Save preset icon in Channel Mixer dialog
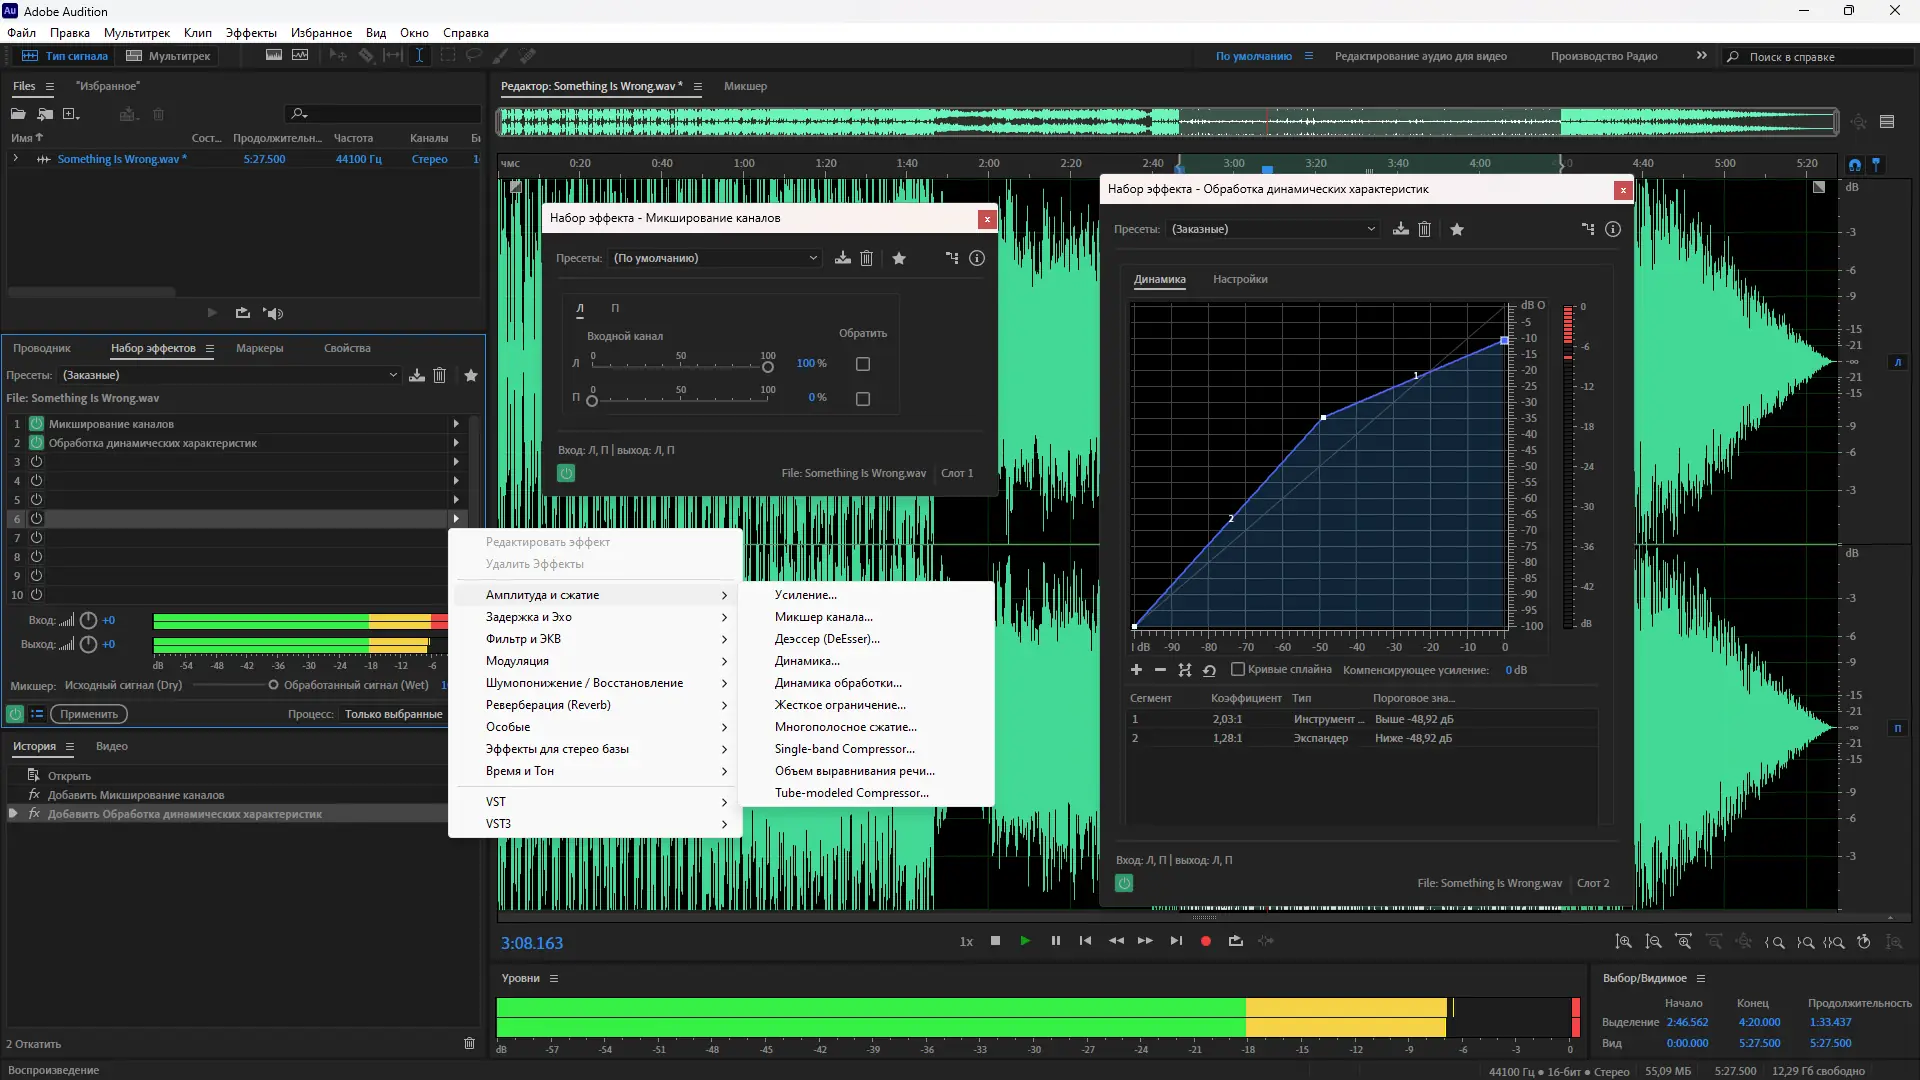This screenshot has height=1080, width=1920. coord(843,258)
